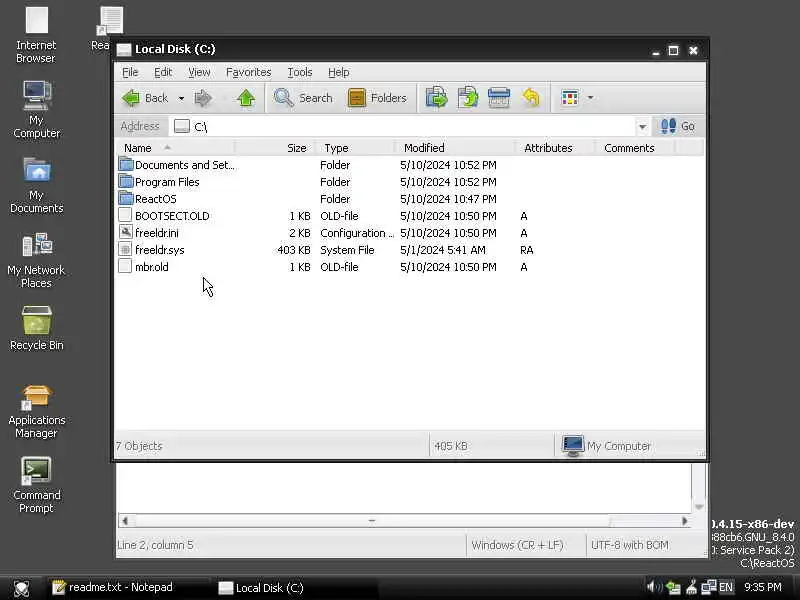Click the '405 KB' status bar entry

tap(451, 446)
